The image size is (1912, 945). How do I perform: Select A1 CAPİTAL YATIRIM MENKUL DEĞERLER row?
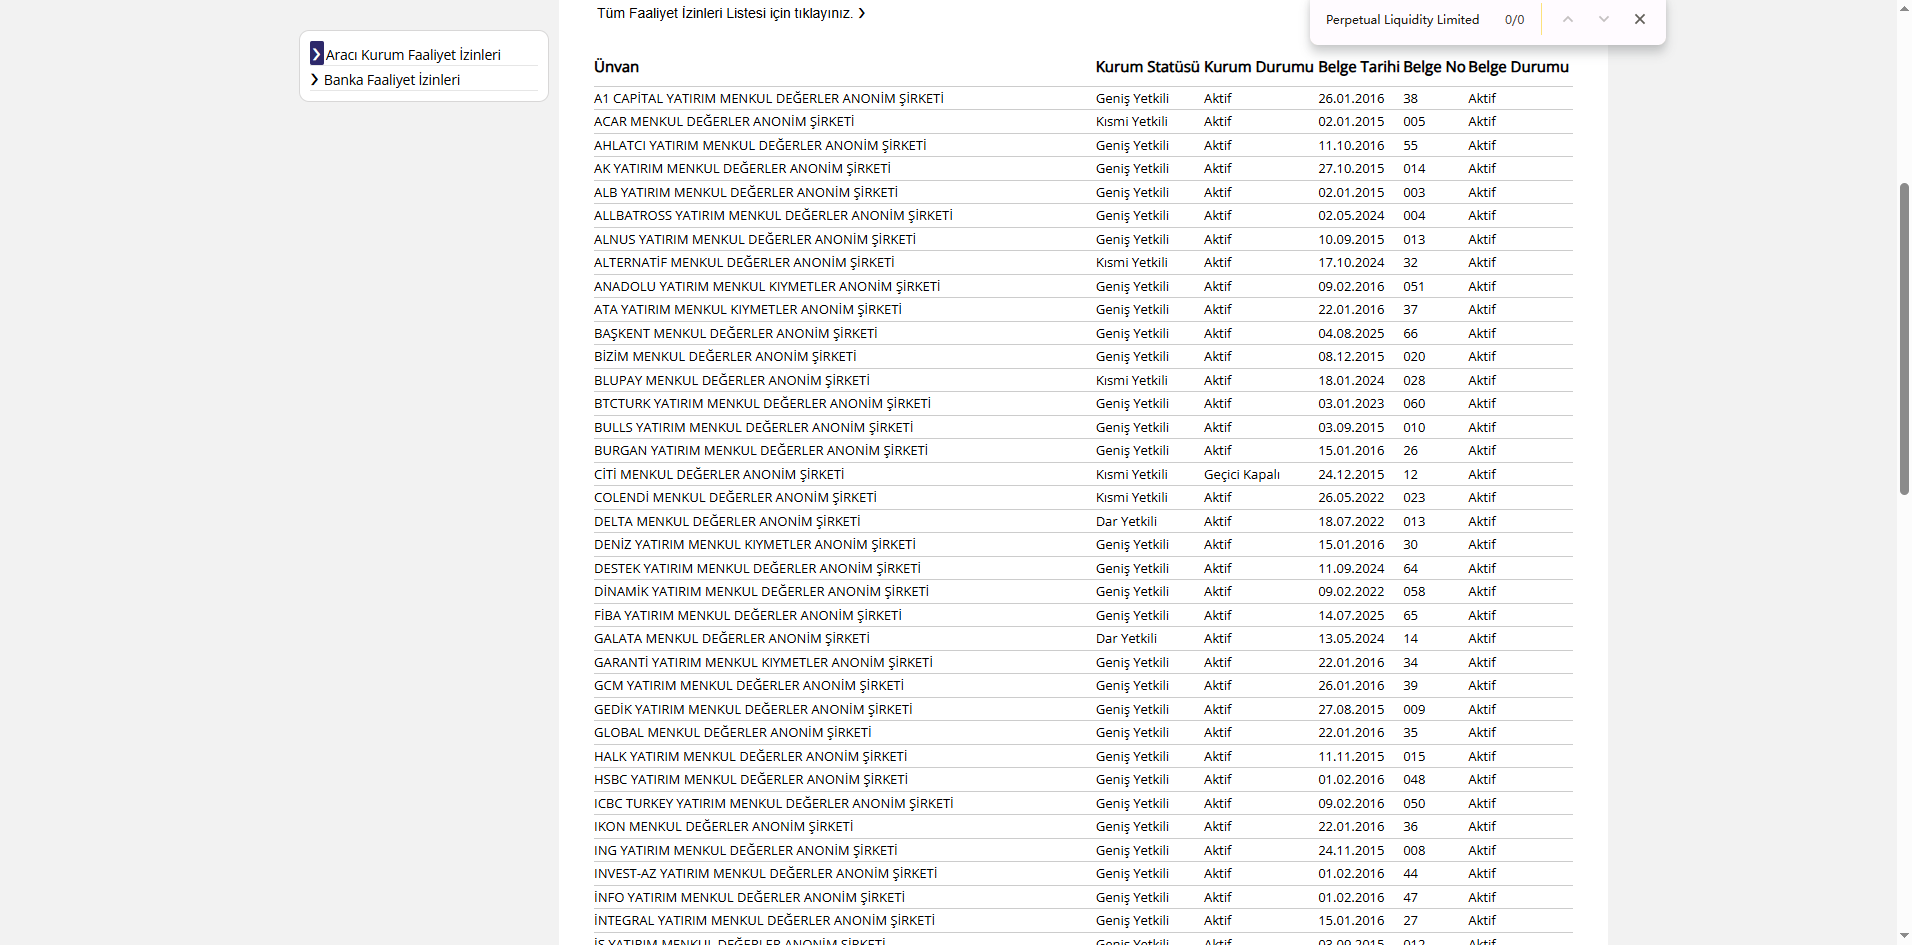(768, 99)
